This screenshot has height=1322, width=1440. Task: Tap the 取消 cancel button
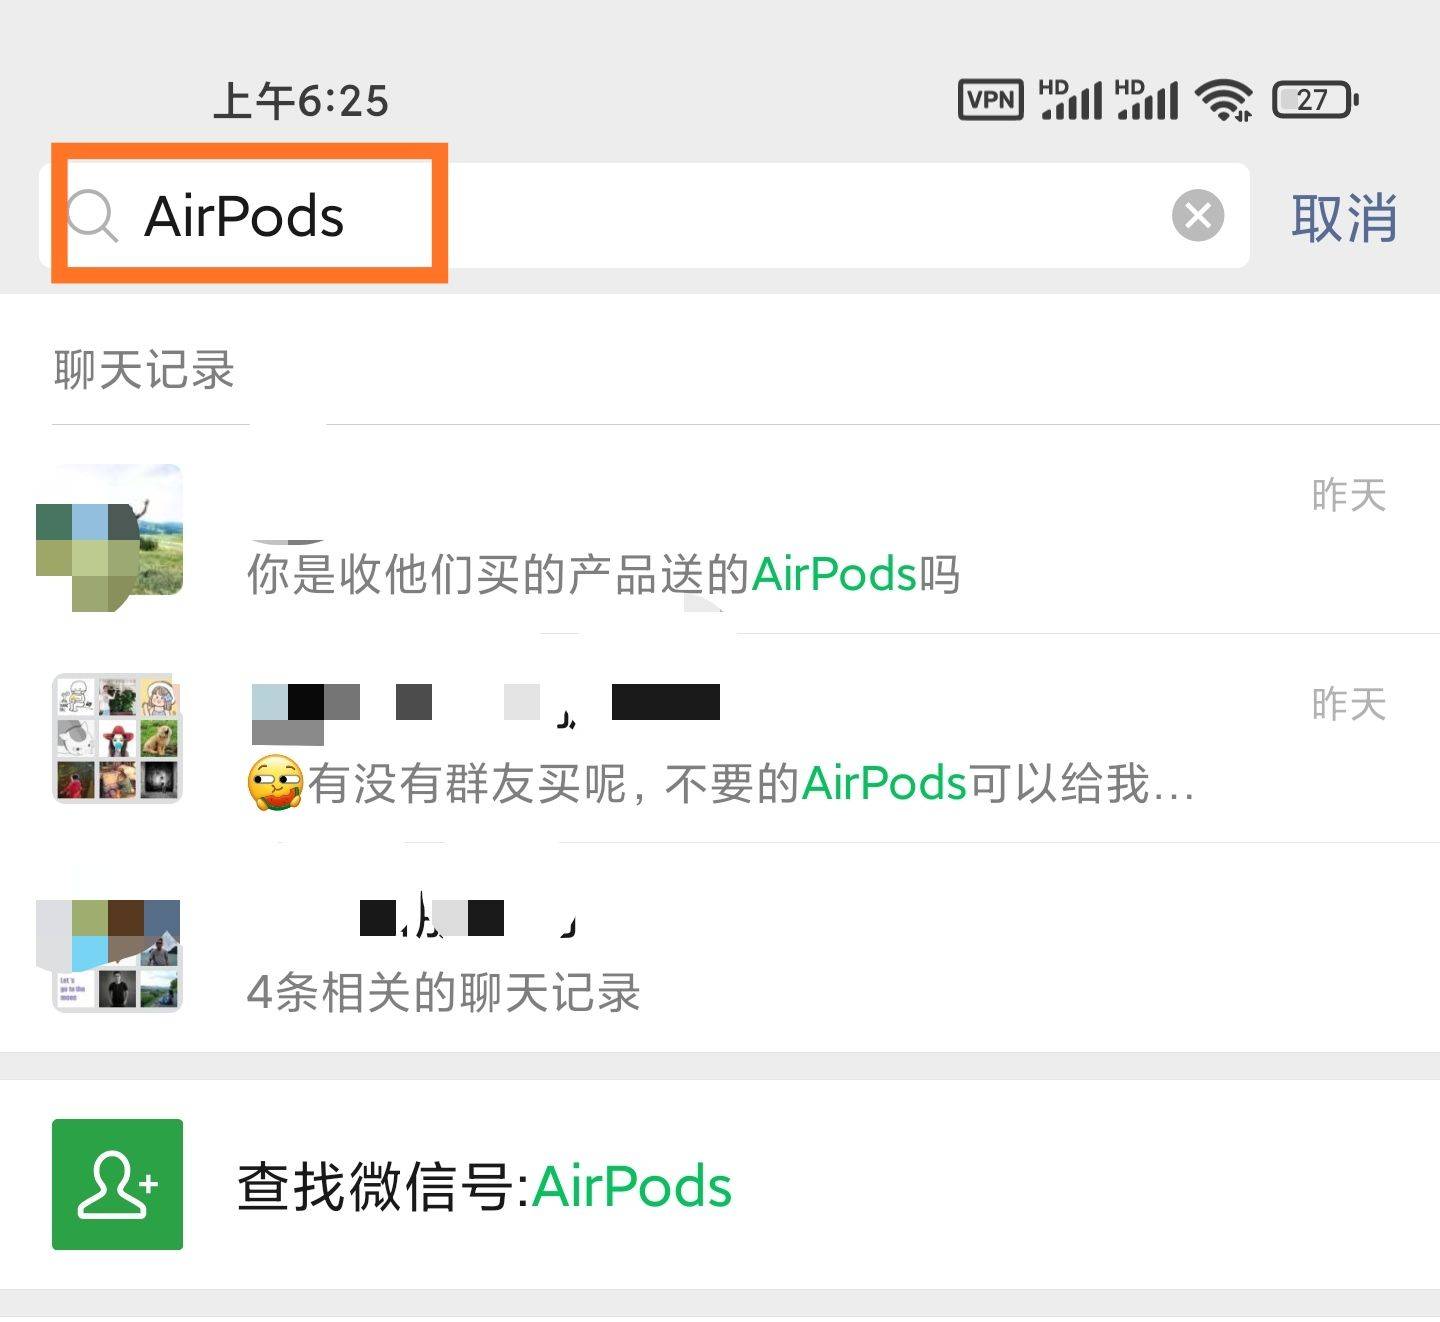click(x=1343, y=217)
